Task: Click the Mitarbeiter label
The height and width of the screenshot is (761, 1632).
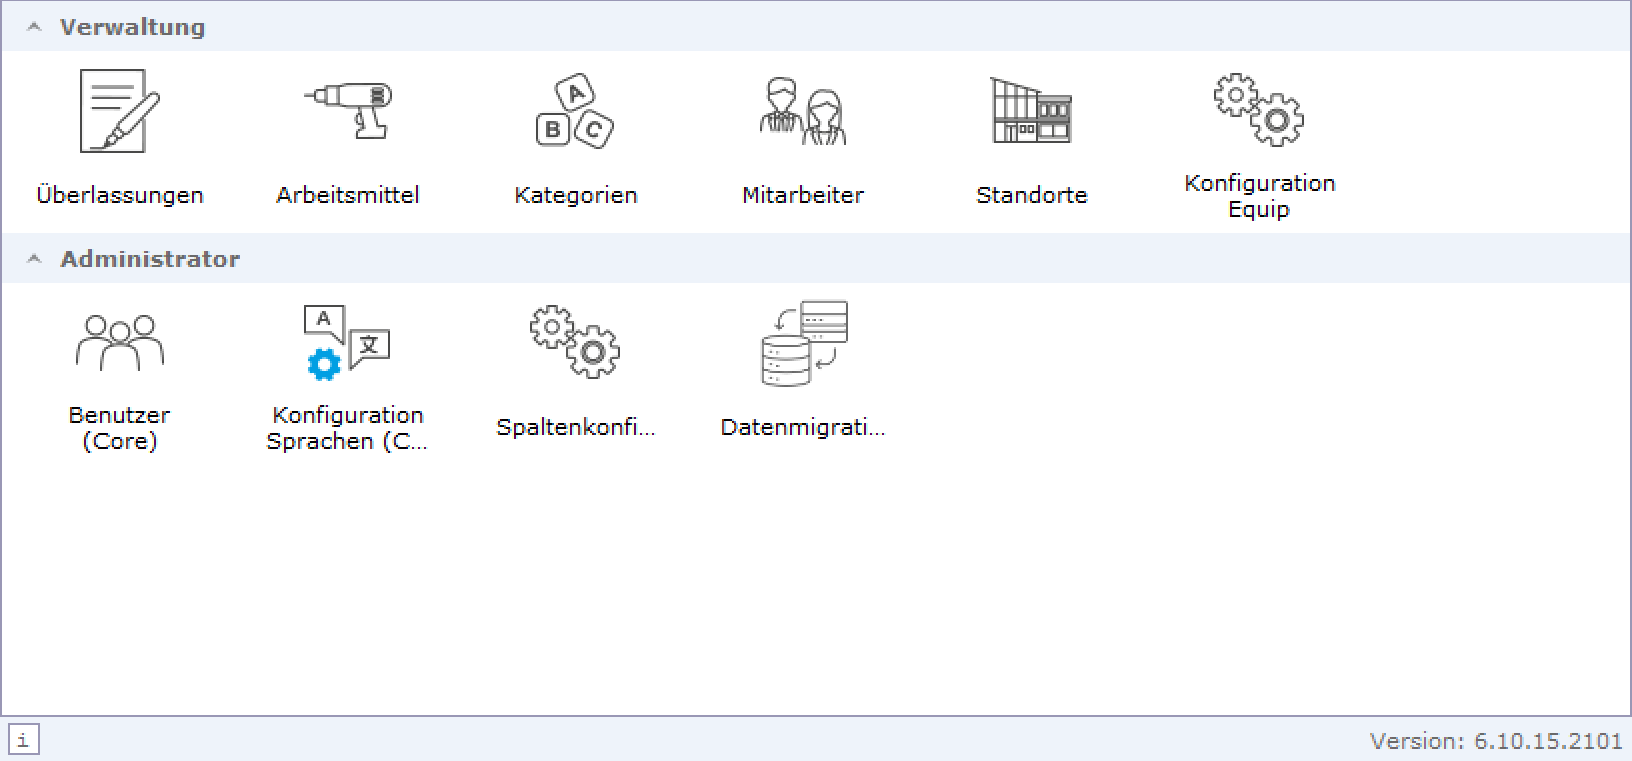Action: coord(803,195)
